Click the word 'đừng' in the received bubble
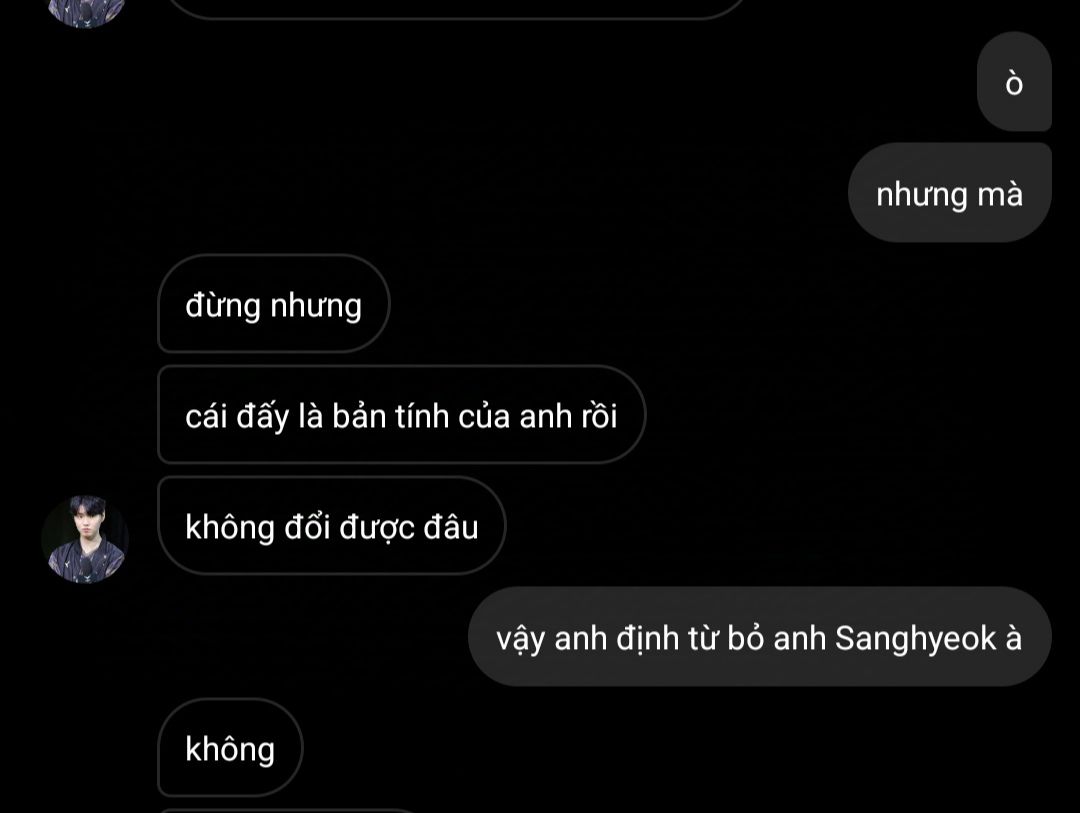The width and height of the screenshot is (1080, 813). click(x=223, y=306)
